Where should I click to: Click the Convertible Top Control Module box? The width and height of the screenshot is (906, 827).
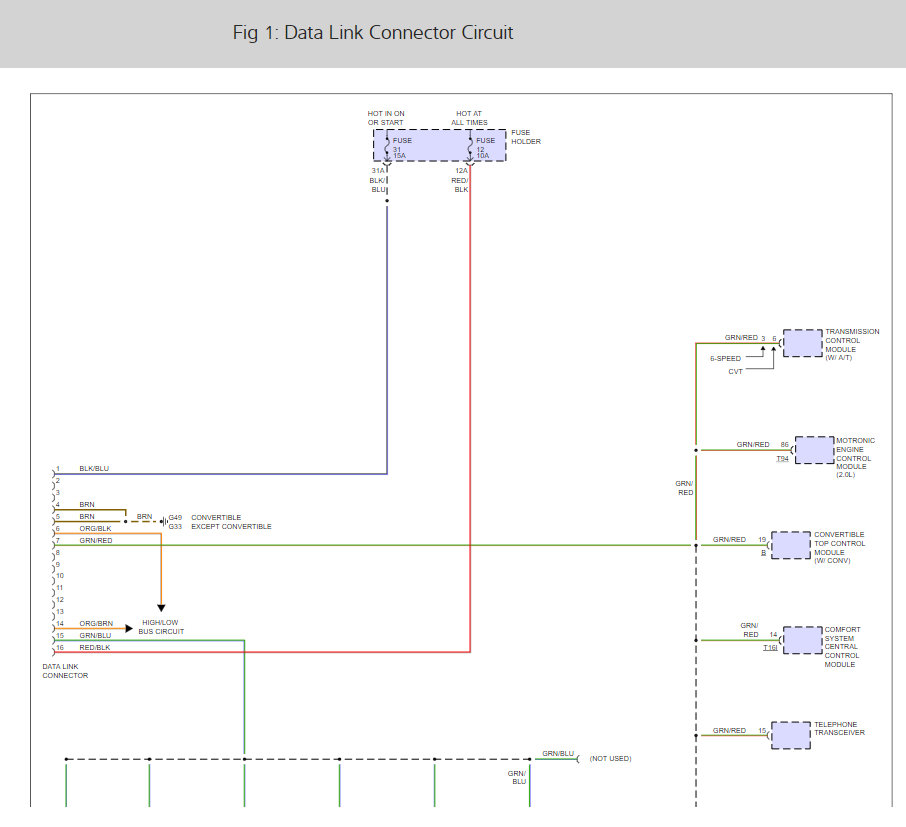[x=790, y=545]
